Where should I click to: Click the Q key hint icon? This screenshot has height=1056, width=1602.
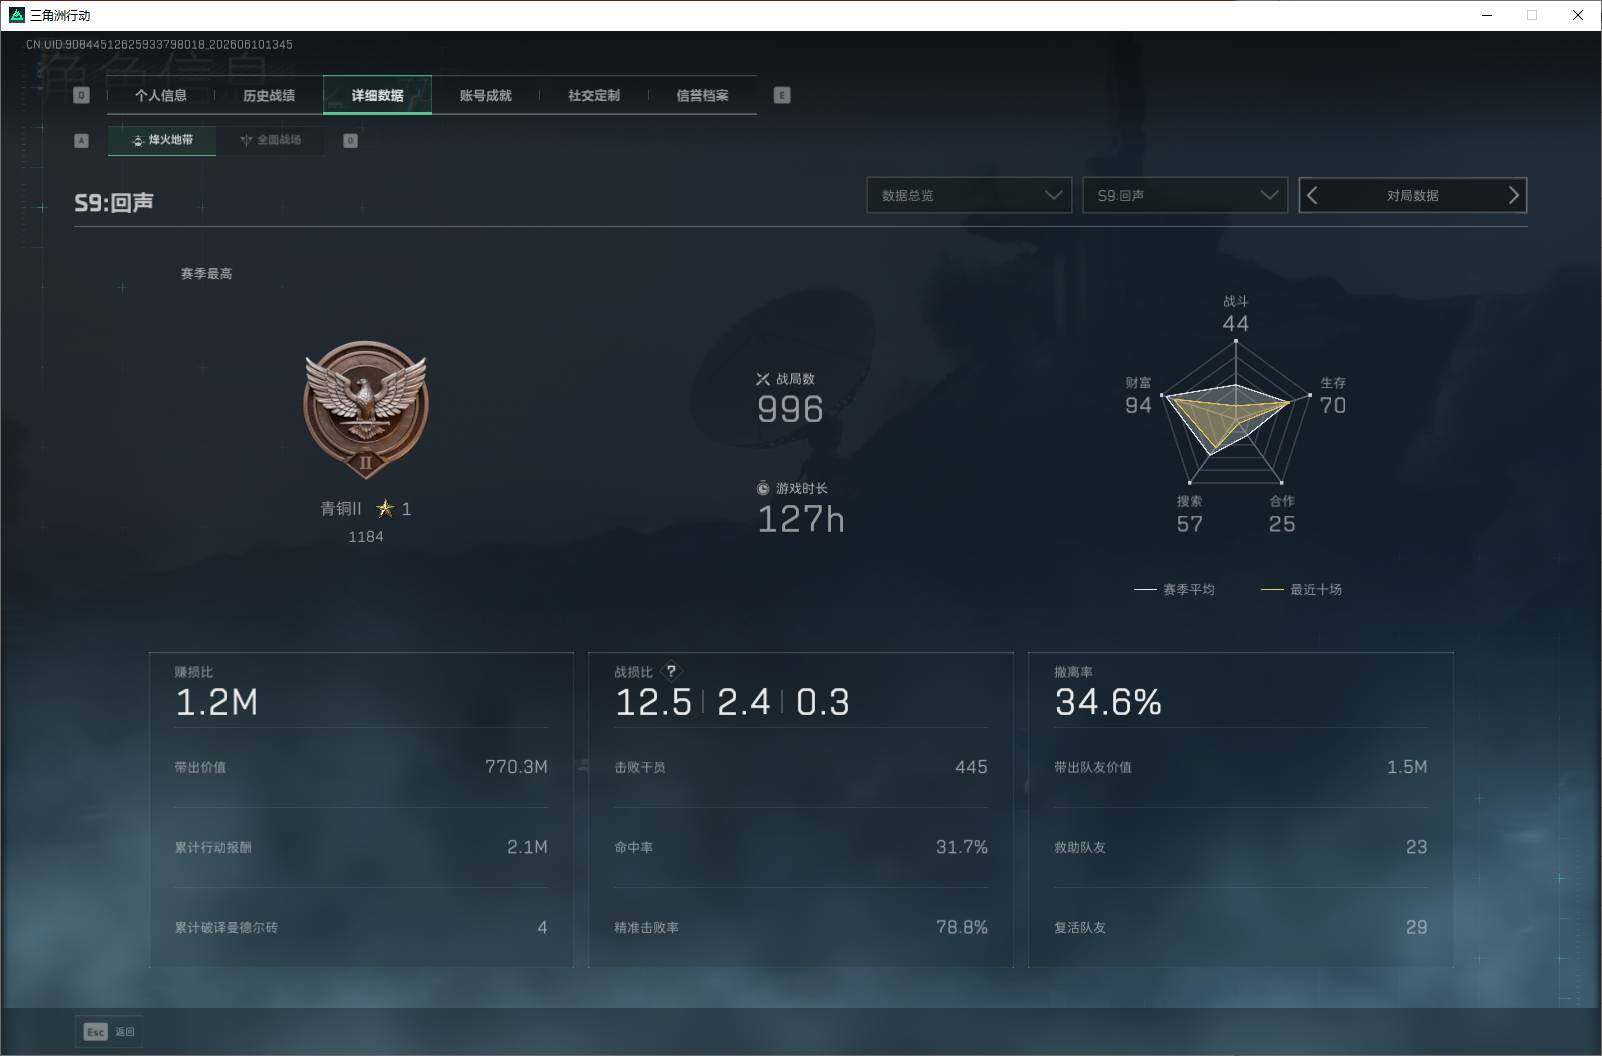point(82,95)
